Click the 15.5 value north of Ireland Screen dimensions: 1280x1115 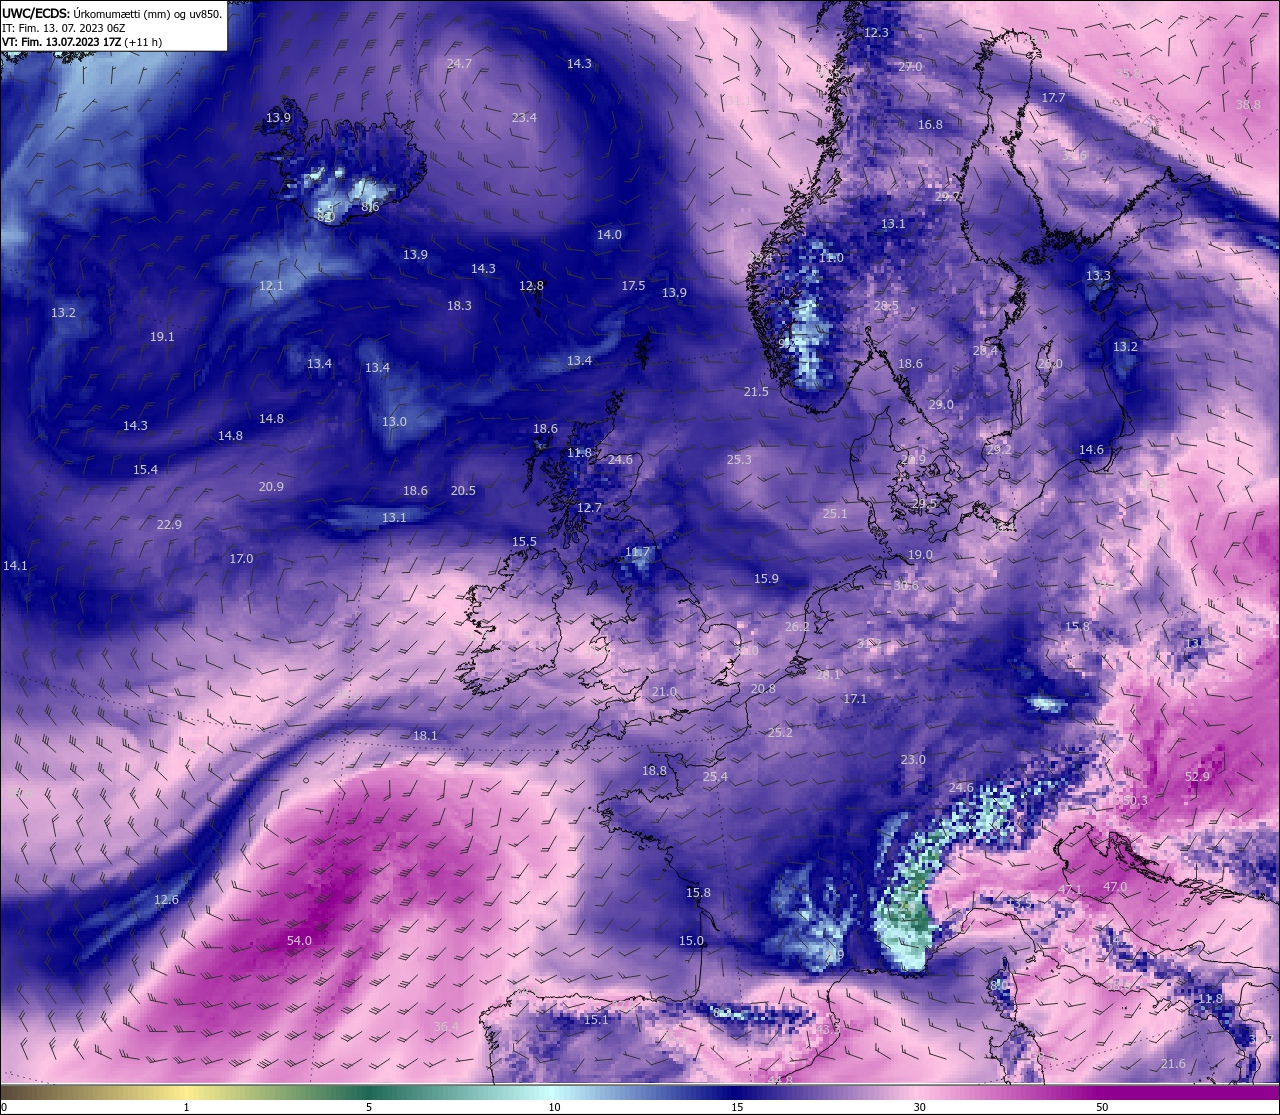pos(524,542)
